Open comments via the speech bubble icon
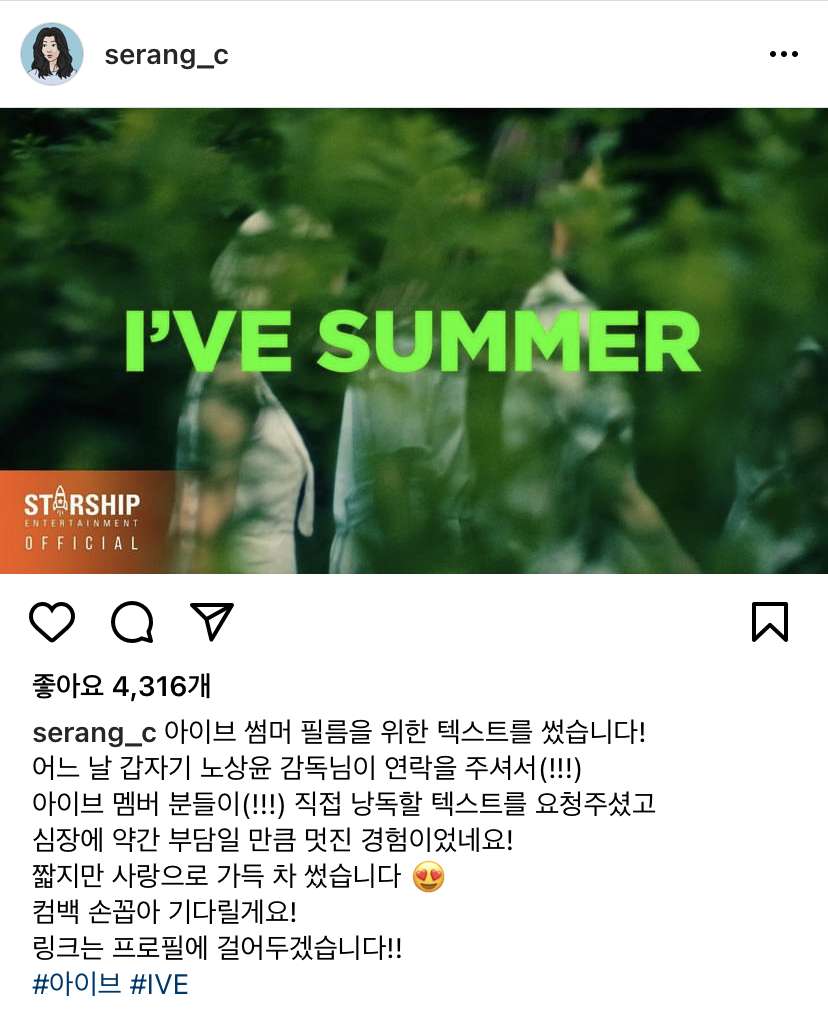This screenshot has width=828, height=1017. [x=132, y=622]
